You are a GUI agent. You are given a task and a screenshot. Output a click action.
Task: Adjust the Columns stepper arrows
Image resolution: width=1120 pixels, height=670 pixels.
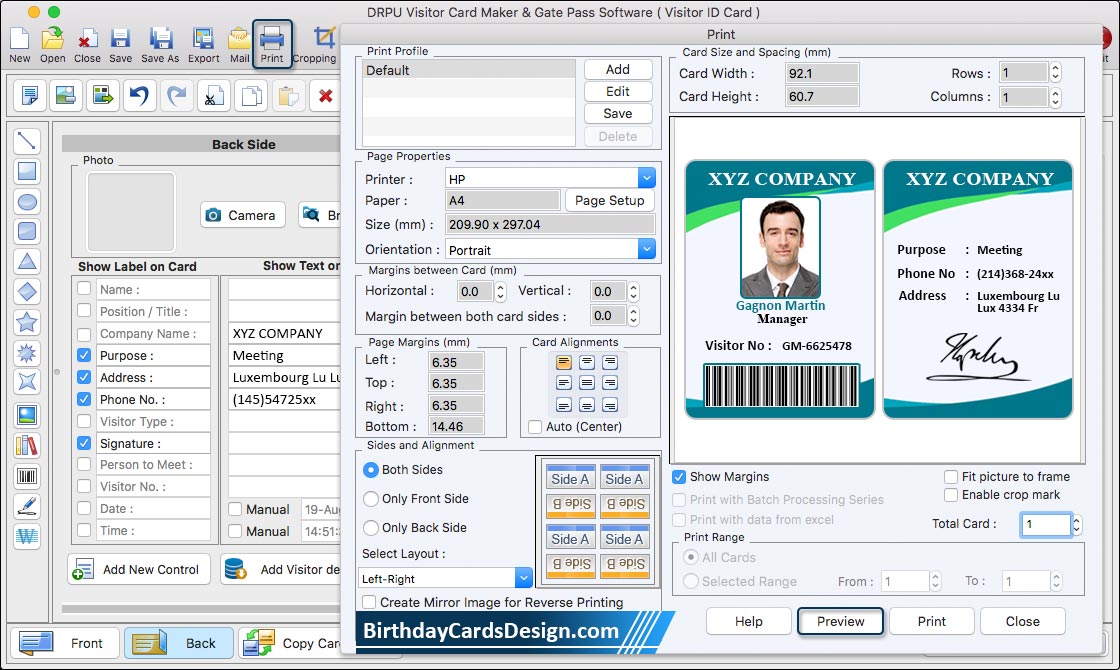(x=1056, y=96)
